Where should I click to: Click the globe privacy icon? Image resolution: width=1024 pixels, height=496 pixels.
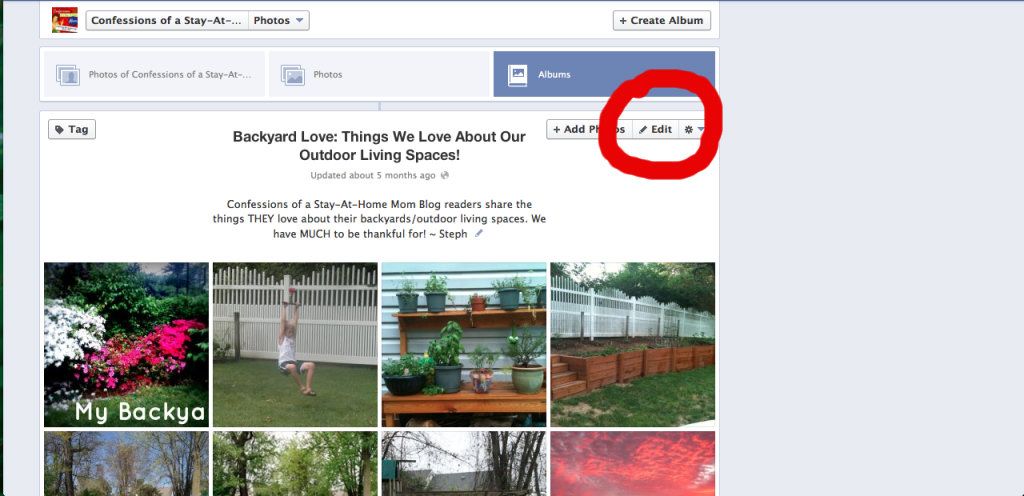pos(445,176)
